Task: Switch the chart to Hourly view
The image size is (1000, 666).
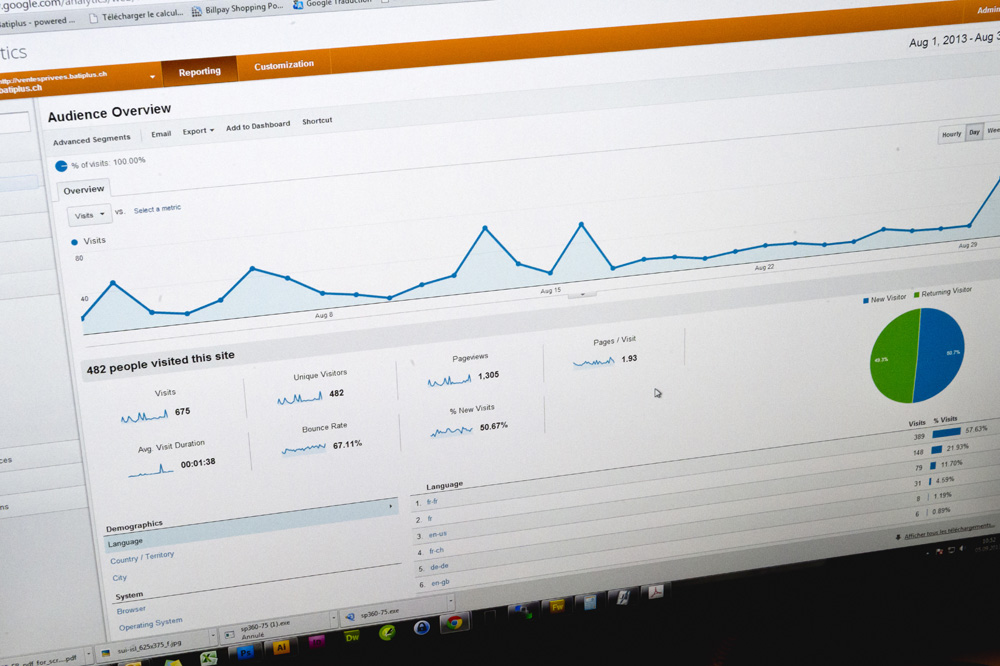Action: [952, 135]
